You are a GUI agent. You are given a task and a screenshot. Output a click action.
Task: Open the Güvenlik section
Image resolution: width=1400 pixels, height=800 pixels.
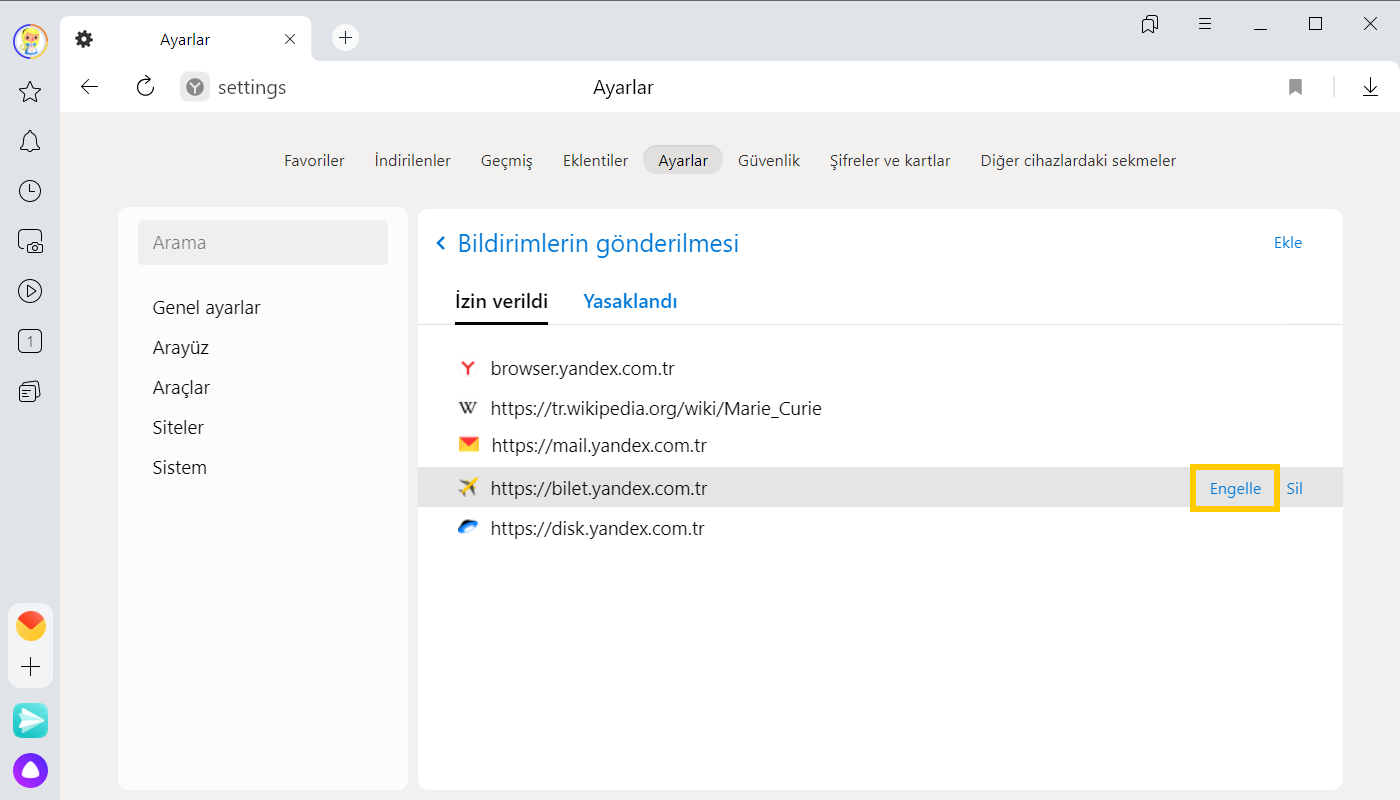tap(769, 160)
